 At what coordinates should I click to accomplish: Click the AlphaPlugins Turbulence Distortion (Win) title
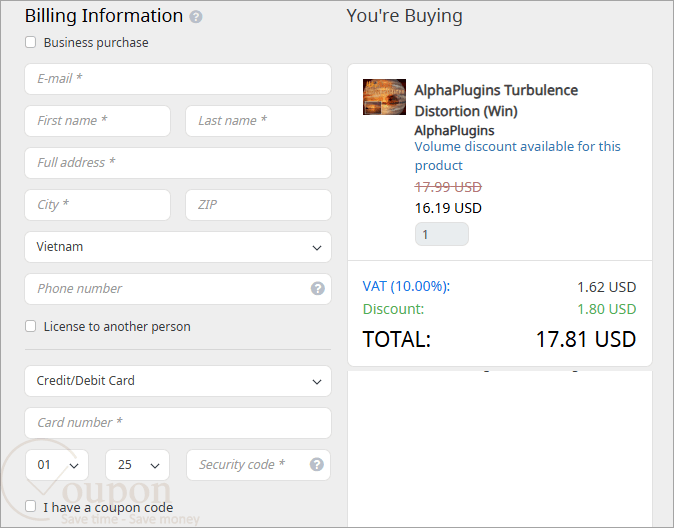click(496, 101)
